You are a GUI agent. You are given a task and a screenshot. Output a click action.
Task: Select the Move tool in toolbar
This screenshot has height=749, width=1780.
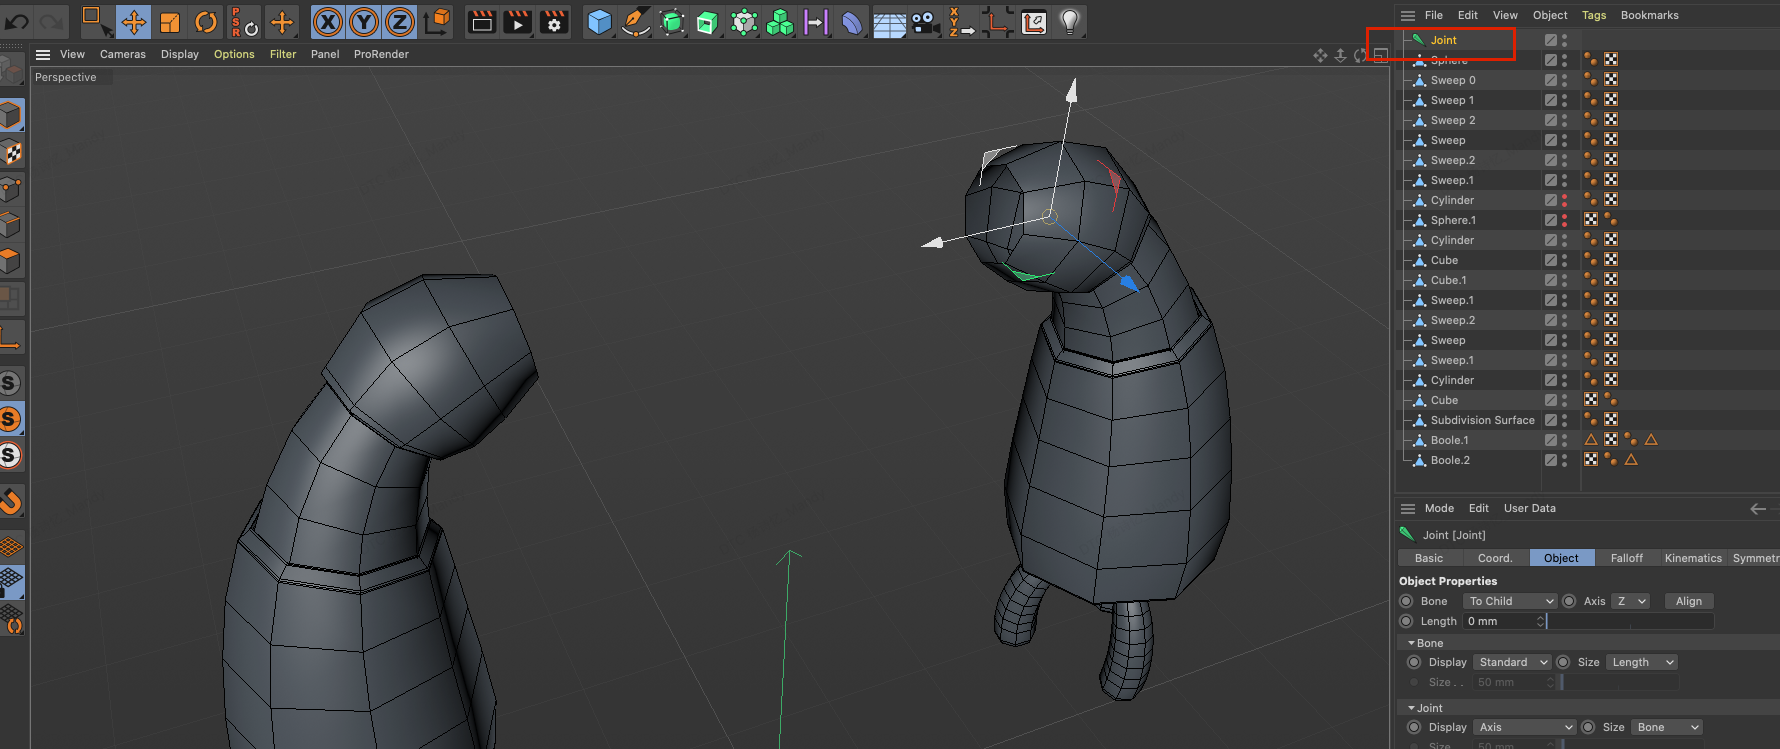point(133,22)
